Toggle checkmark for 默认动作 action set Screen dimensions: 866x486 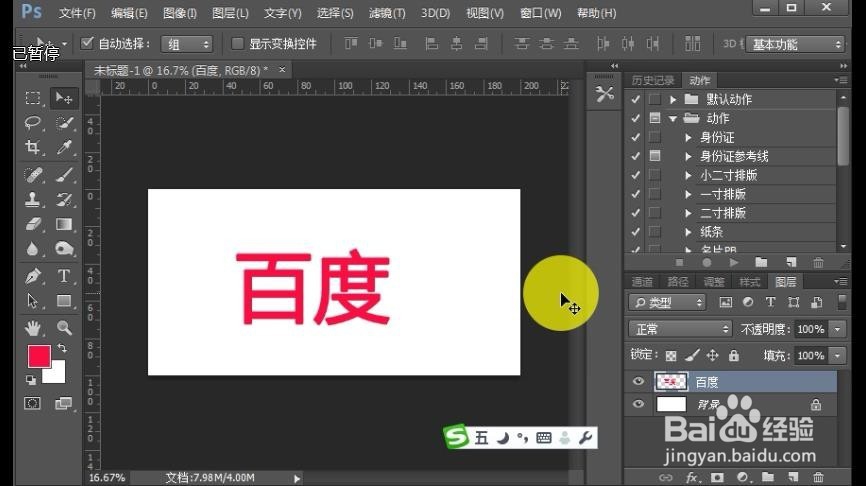(x=636, y=99)
